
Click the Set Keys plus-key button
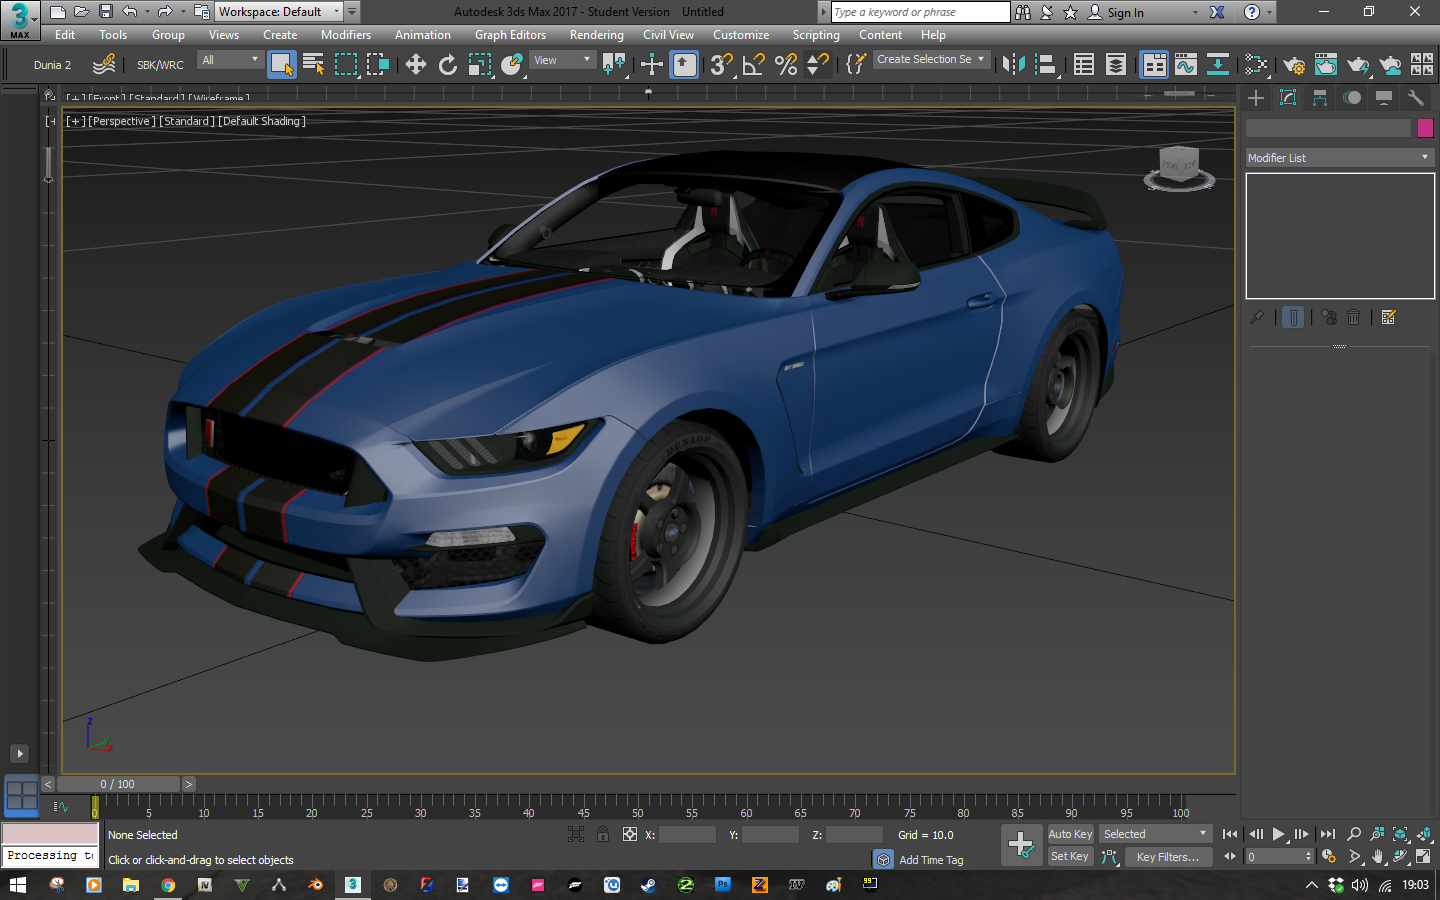tap(1021, 845)
